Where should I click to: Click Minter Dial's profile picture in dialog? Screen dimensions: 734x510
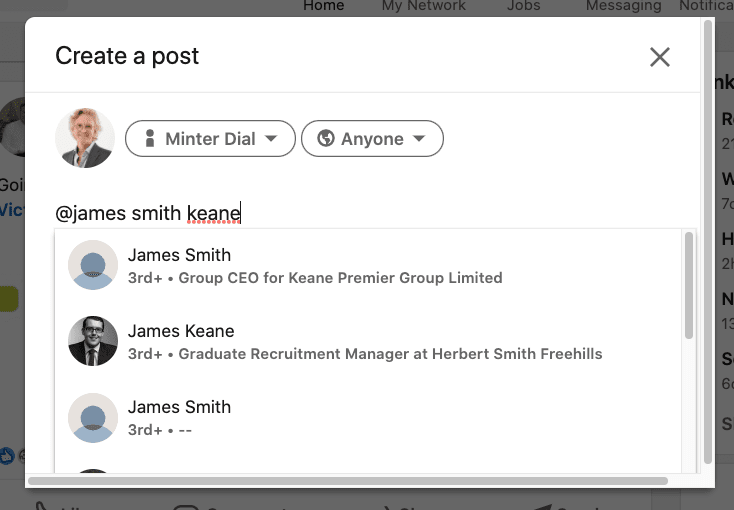pos(85,138)
